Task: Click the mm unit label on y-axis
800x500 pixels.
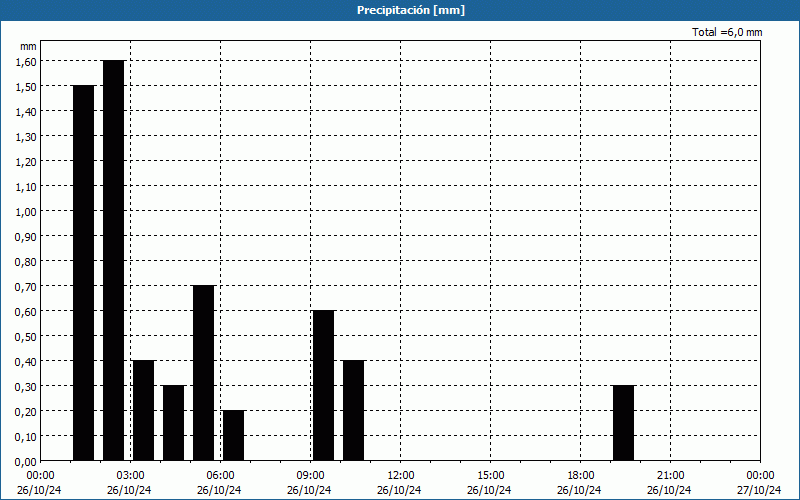Action: point(28,46)
